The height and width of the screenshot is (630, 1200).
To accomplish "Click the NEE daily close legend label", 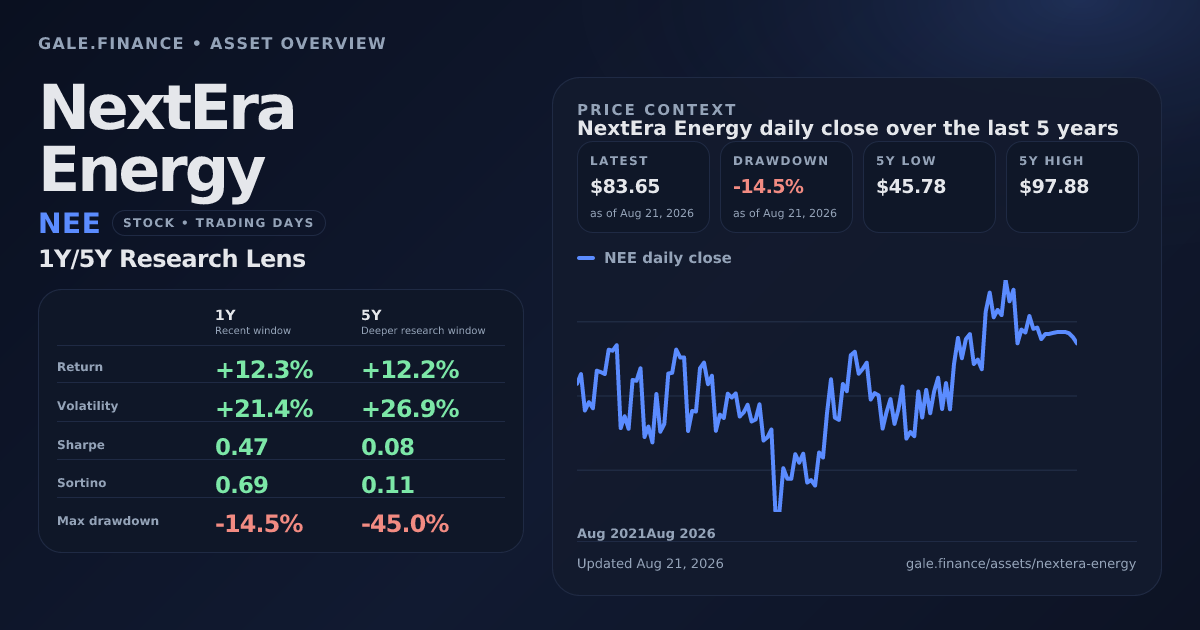I will tap(668, 258).
